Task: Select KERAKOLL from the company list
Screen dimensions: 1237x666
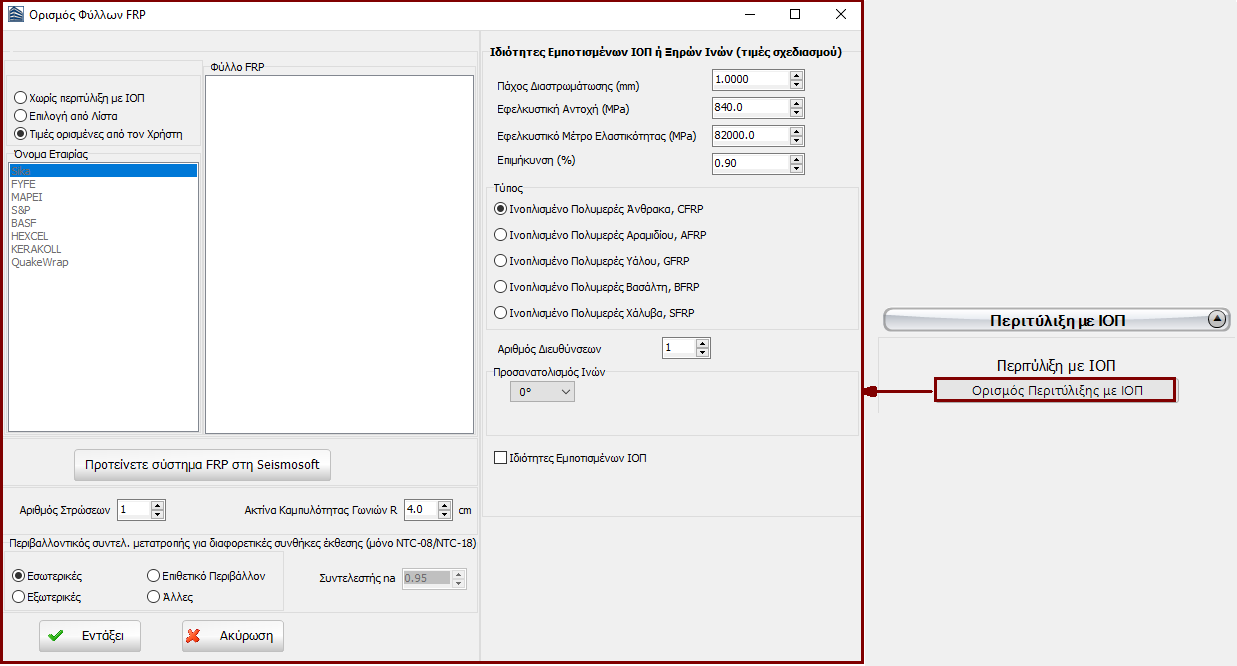Action: coord(36,249)
